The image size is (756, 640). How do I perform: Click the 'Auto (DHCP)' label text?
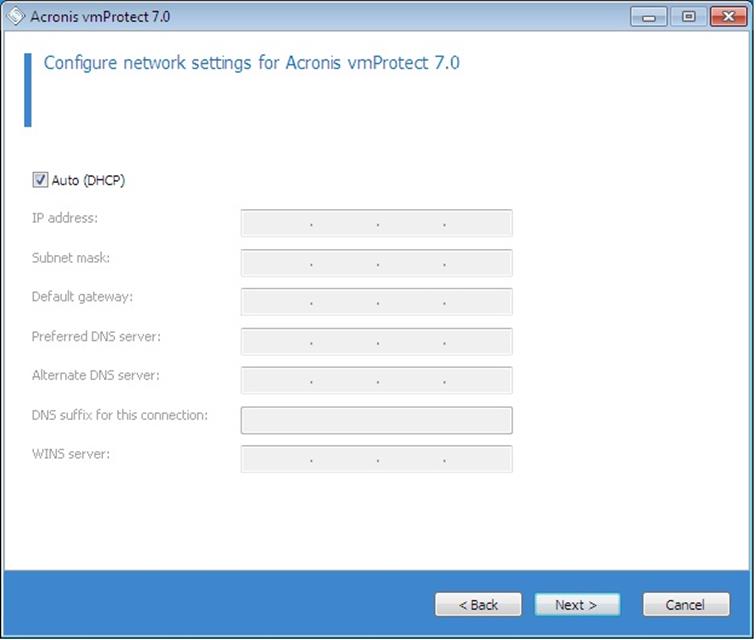pos(88,180)
